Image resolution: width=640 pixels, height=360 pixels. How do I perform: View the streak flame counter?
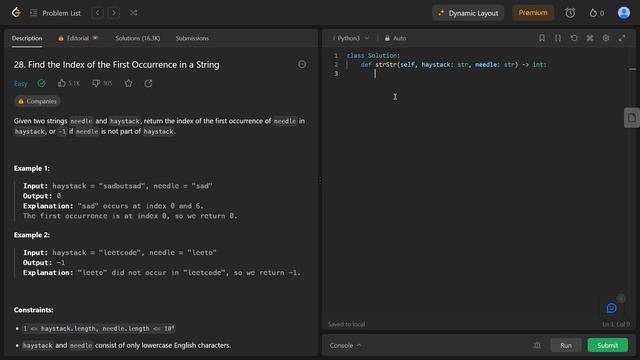click(x=596, y=13)
